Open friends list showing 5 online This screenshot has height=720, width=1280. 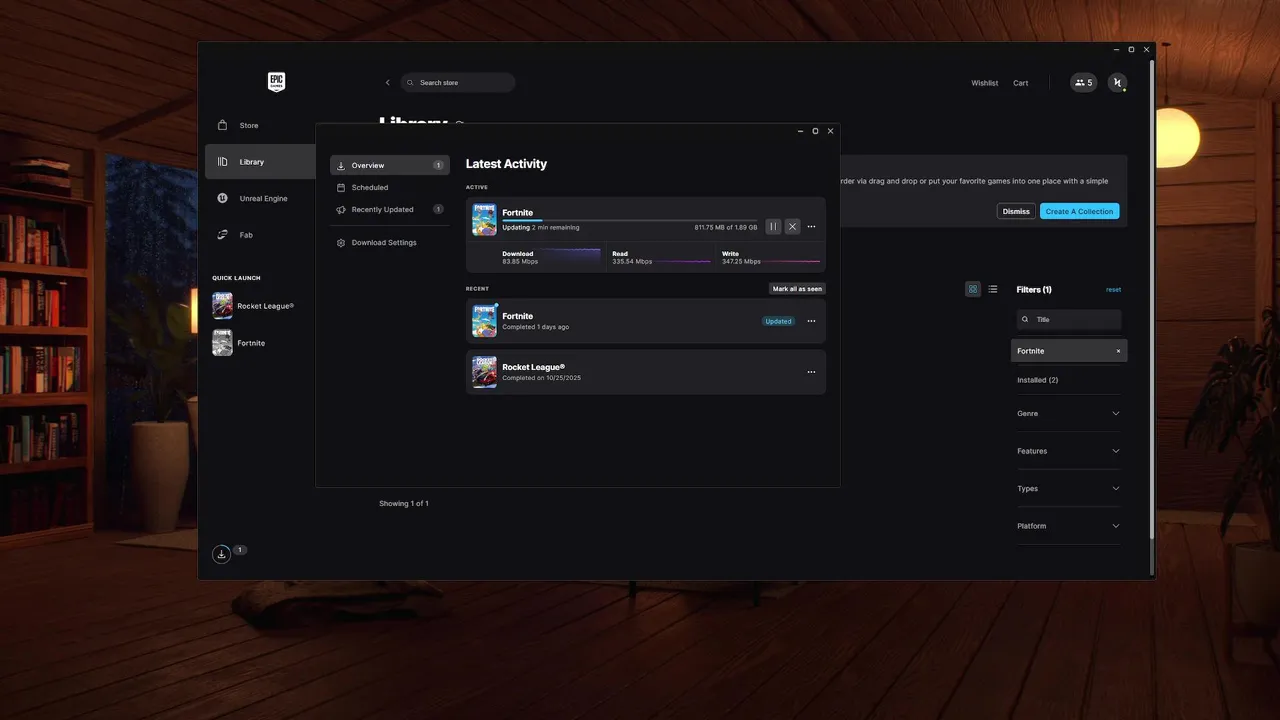click(1083, 83)
